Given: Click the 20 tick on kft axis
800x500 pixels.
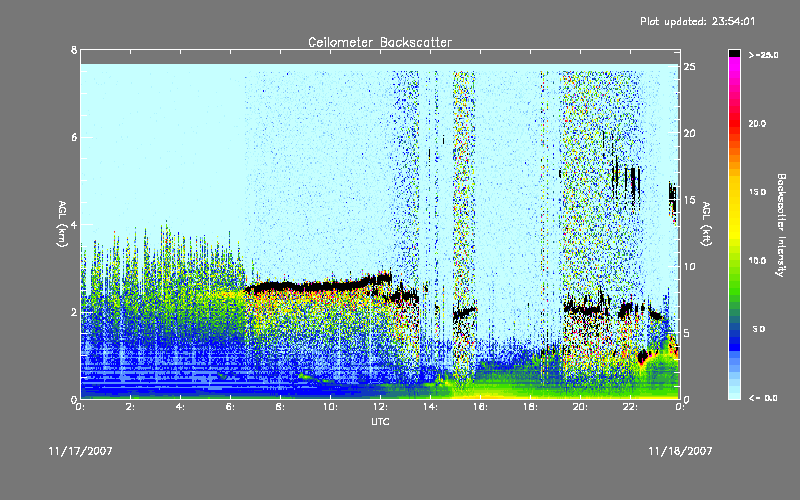Looking at the screenshot, I should click(690, 133).
